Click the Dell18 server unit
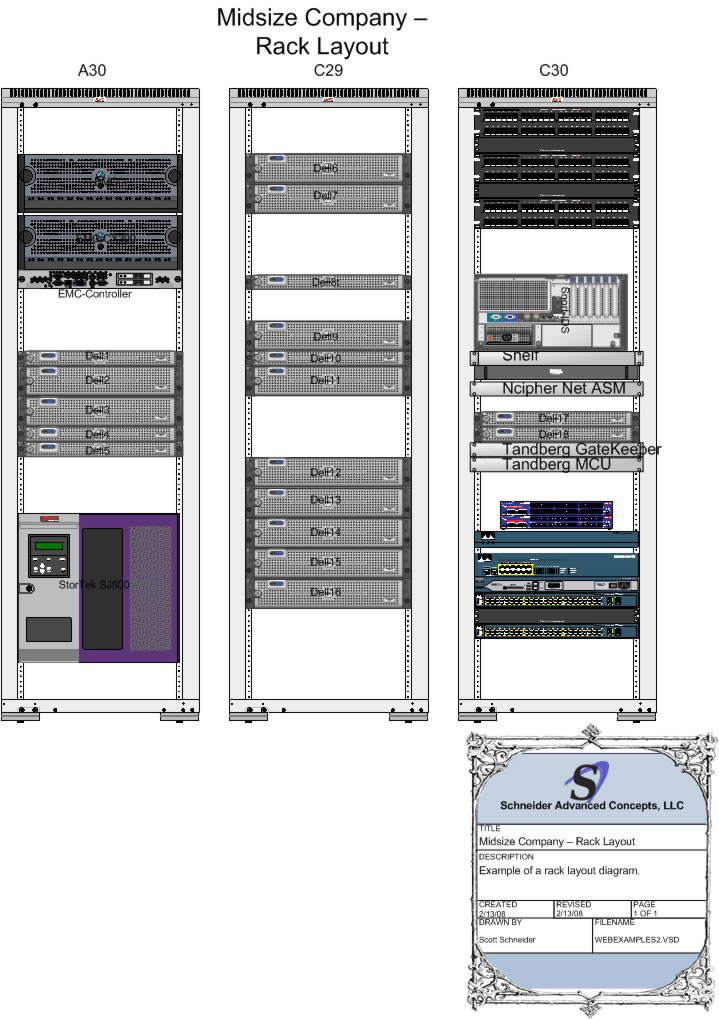 pos(556,433)
